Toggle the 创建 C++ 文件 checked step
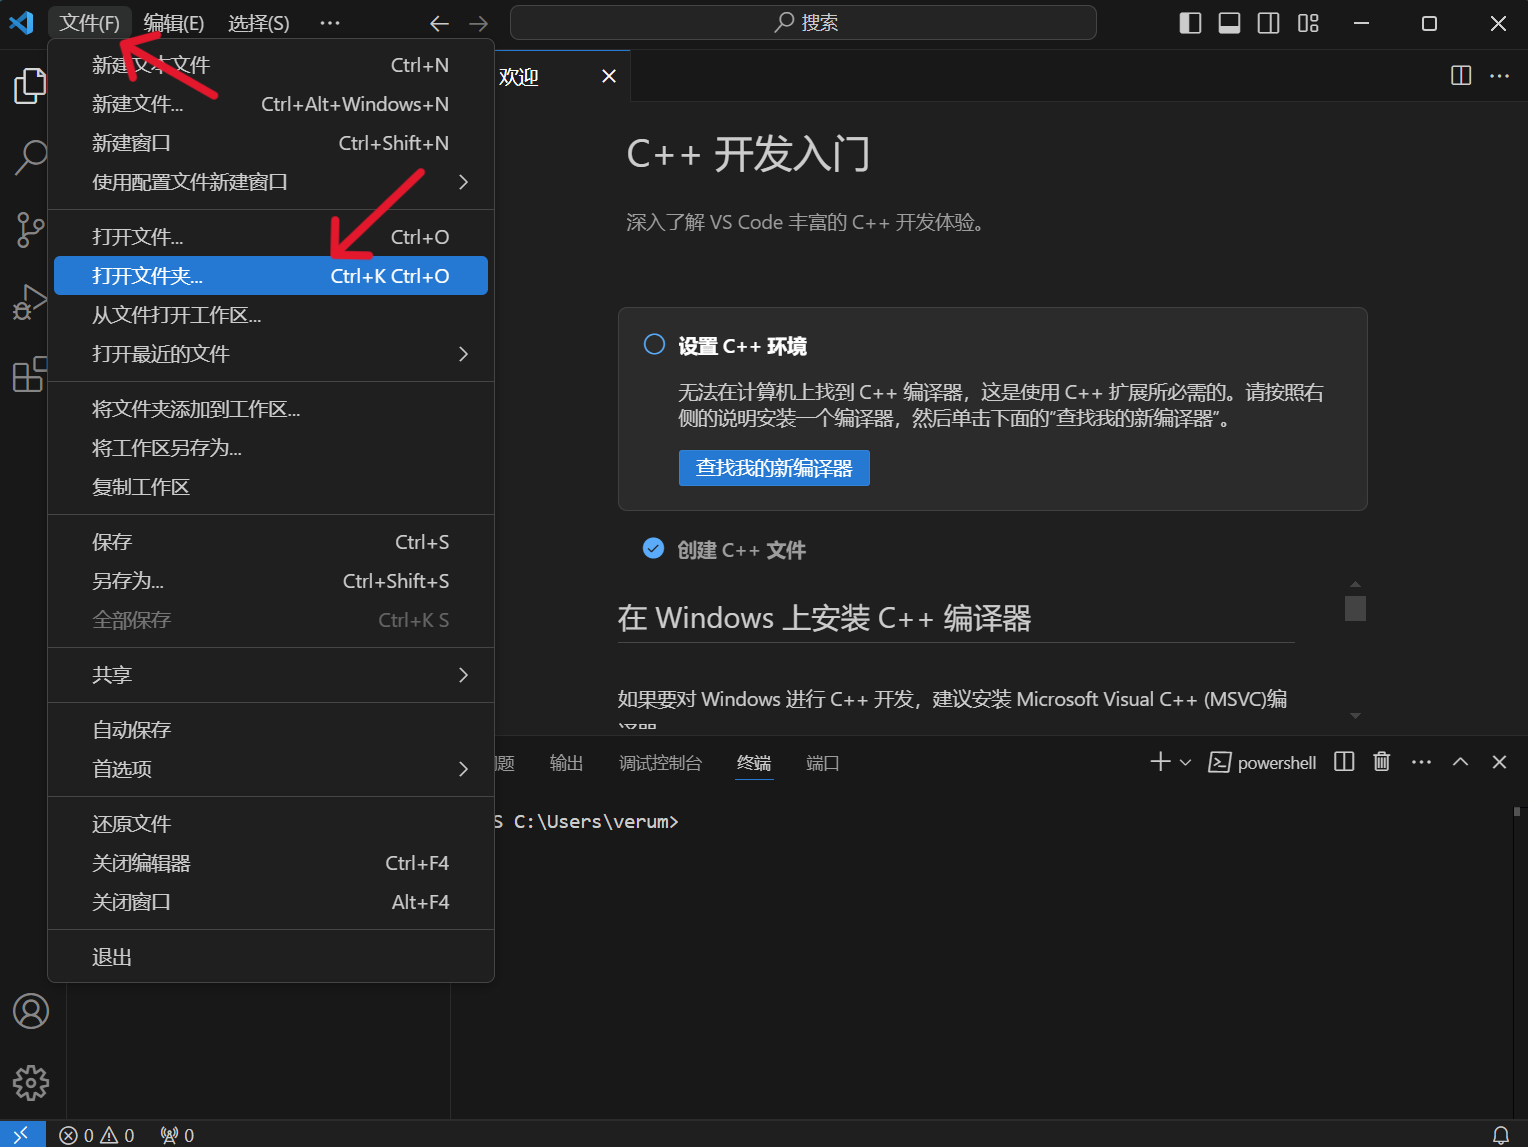This screenshot has height=1147, width=1528. (x=653, y=548)
